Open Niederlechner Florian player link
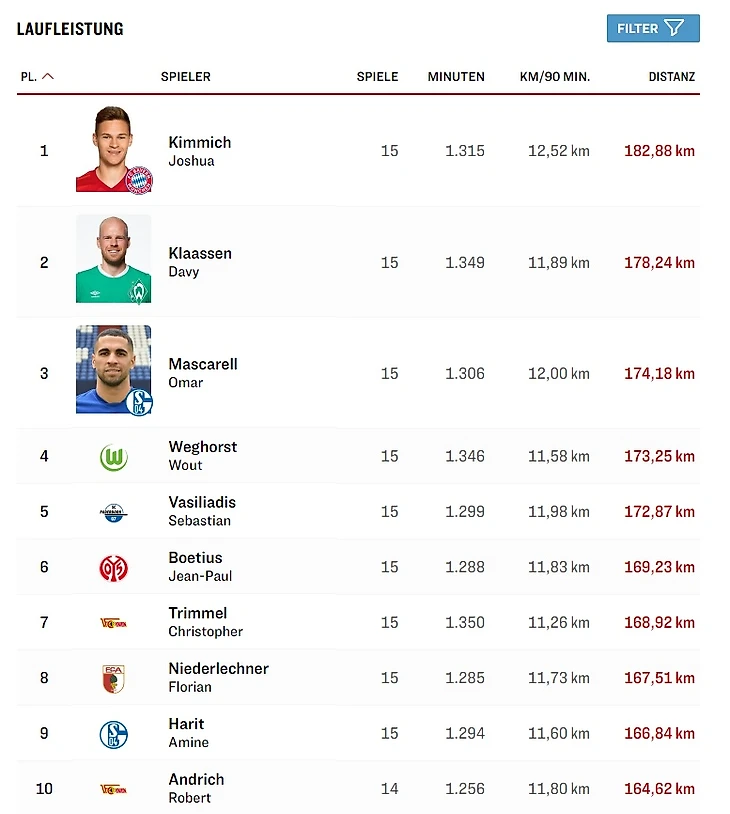The height and width of the screenshot is (814, 730). click(x=218, y=677)
